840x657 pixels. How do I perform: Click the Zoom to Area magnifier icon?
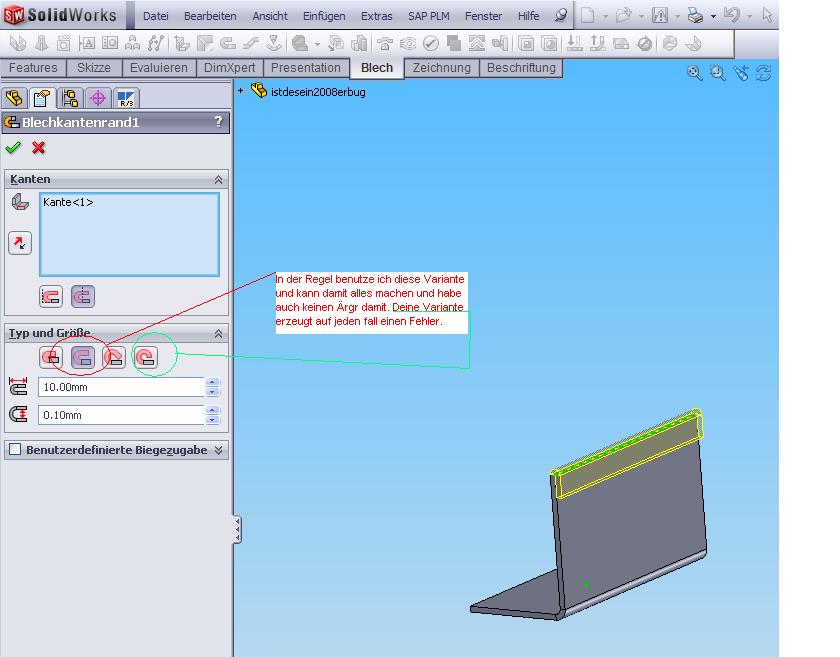tap(717, 73)
